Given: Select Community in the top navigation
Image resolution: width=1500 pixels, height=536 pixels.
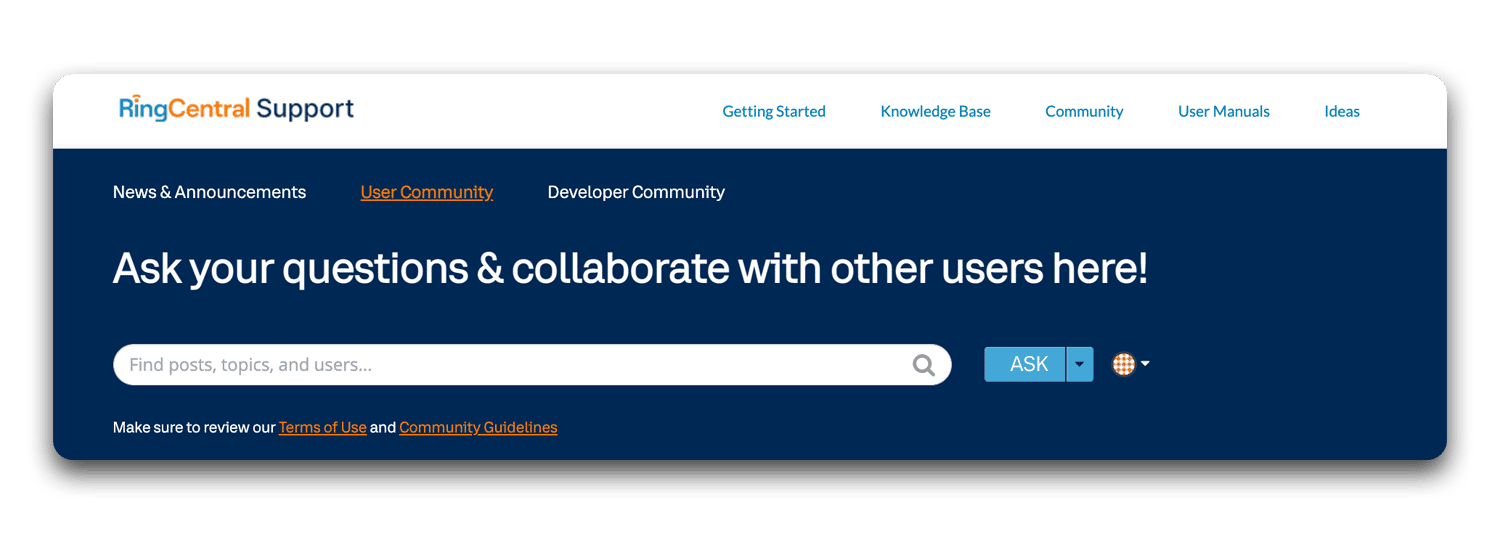Looking at the screenshot, I should click(x=1084, y=112).
